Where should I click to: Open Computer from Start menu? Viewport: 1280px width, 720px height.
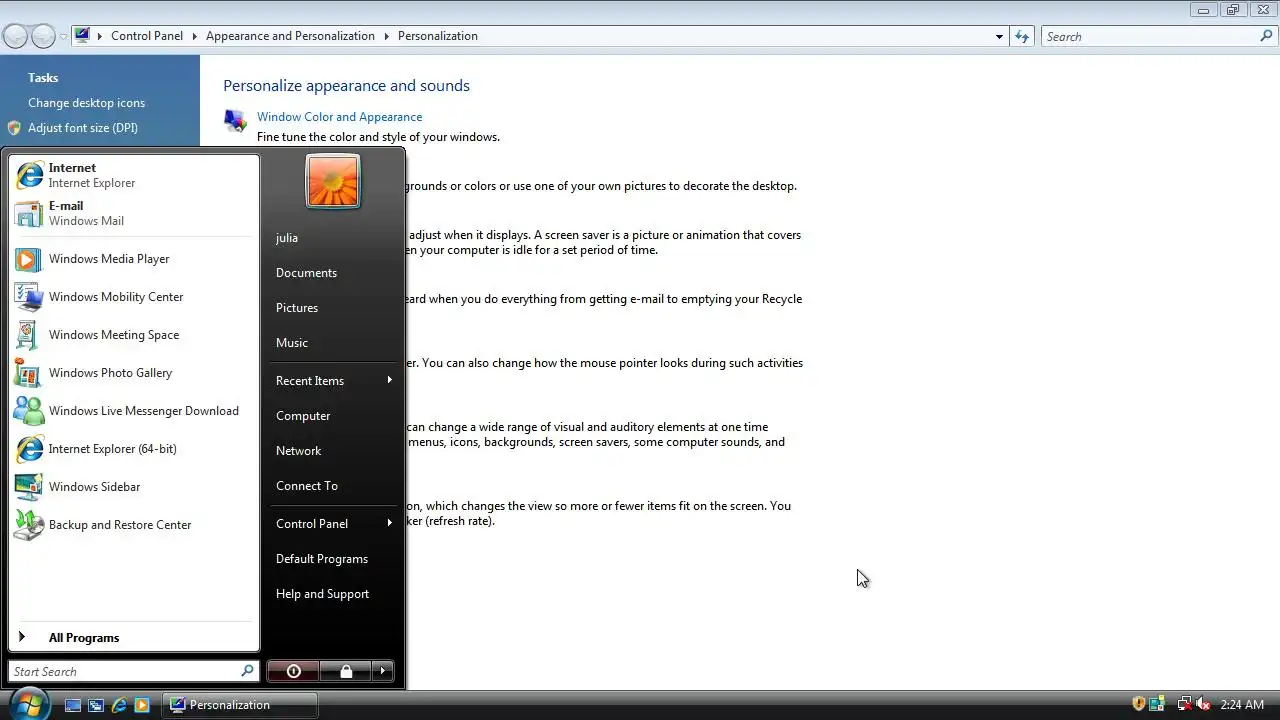point(303,416)
